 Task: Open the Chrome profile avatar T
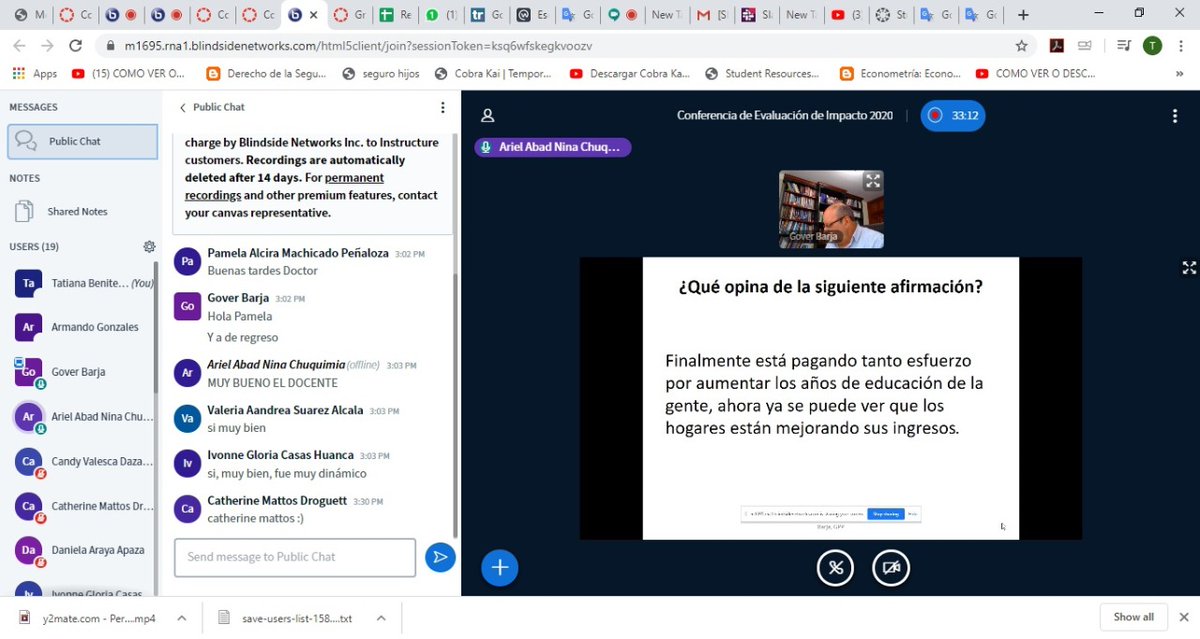(1152, 46)
